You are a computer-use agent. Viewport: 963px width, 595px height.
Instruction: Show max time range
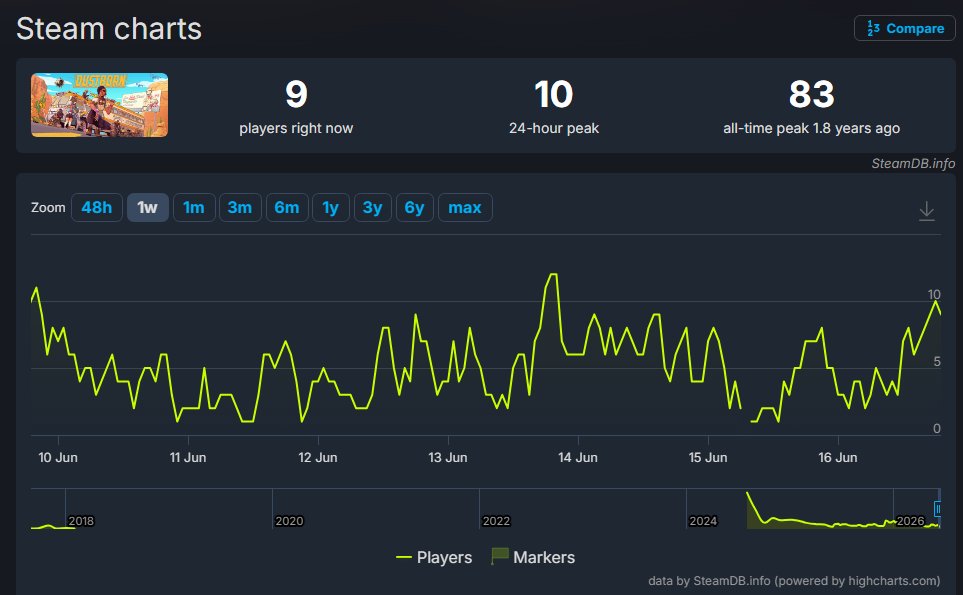pos(465,208)
